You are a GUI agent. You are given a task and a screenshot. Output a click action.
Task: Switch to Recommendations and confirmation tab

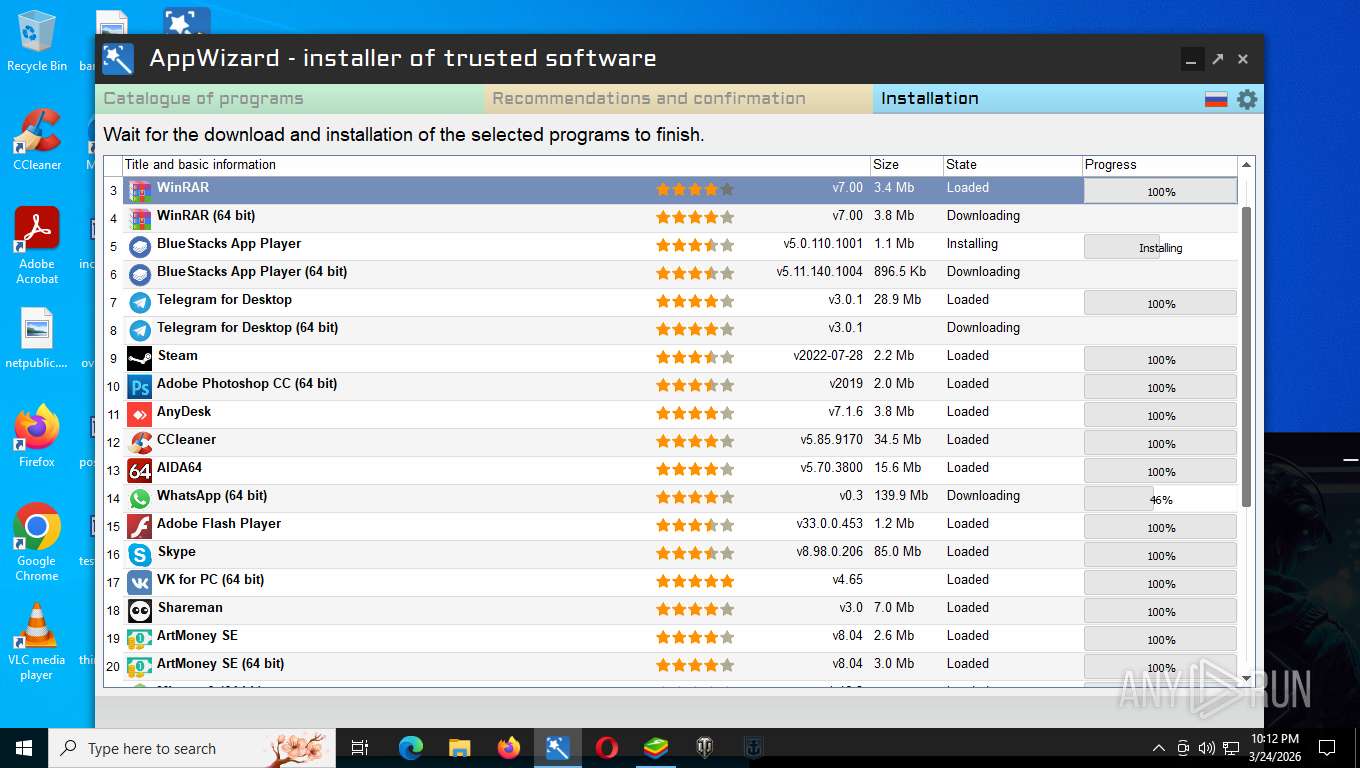coord(679,98)
